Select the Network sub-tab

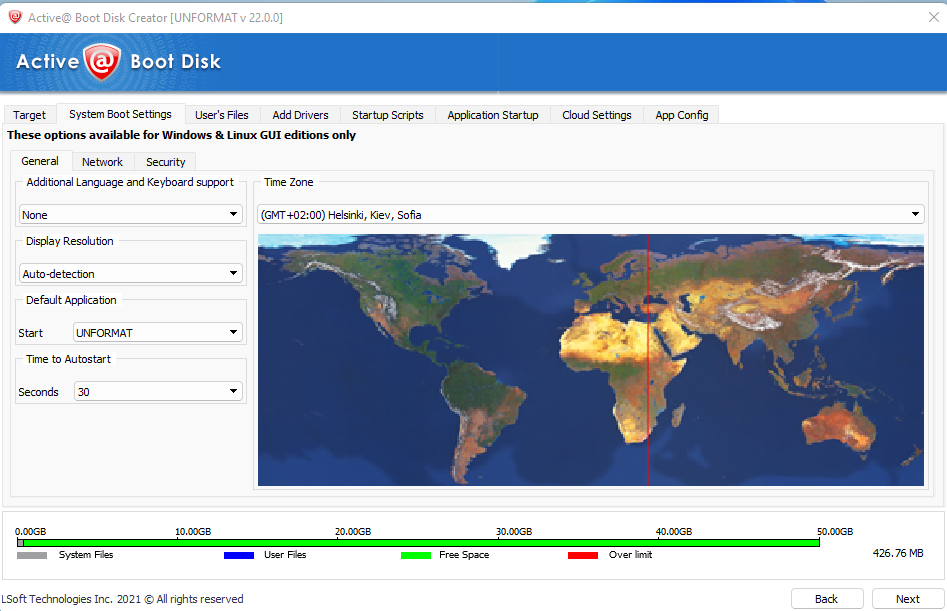(x=102, y=162)
